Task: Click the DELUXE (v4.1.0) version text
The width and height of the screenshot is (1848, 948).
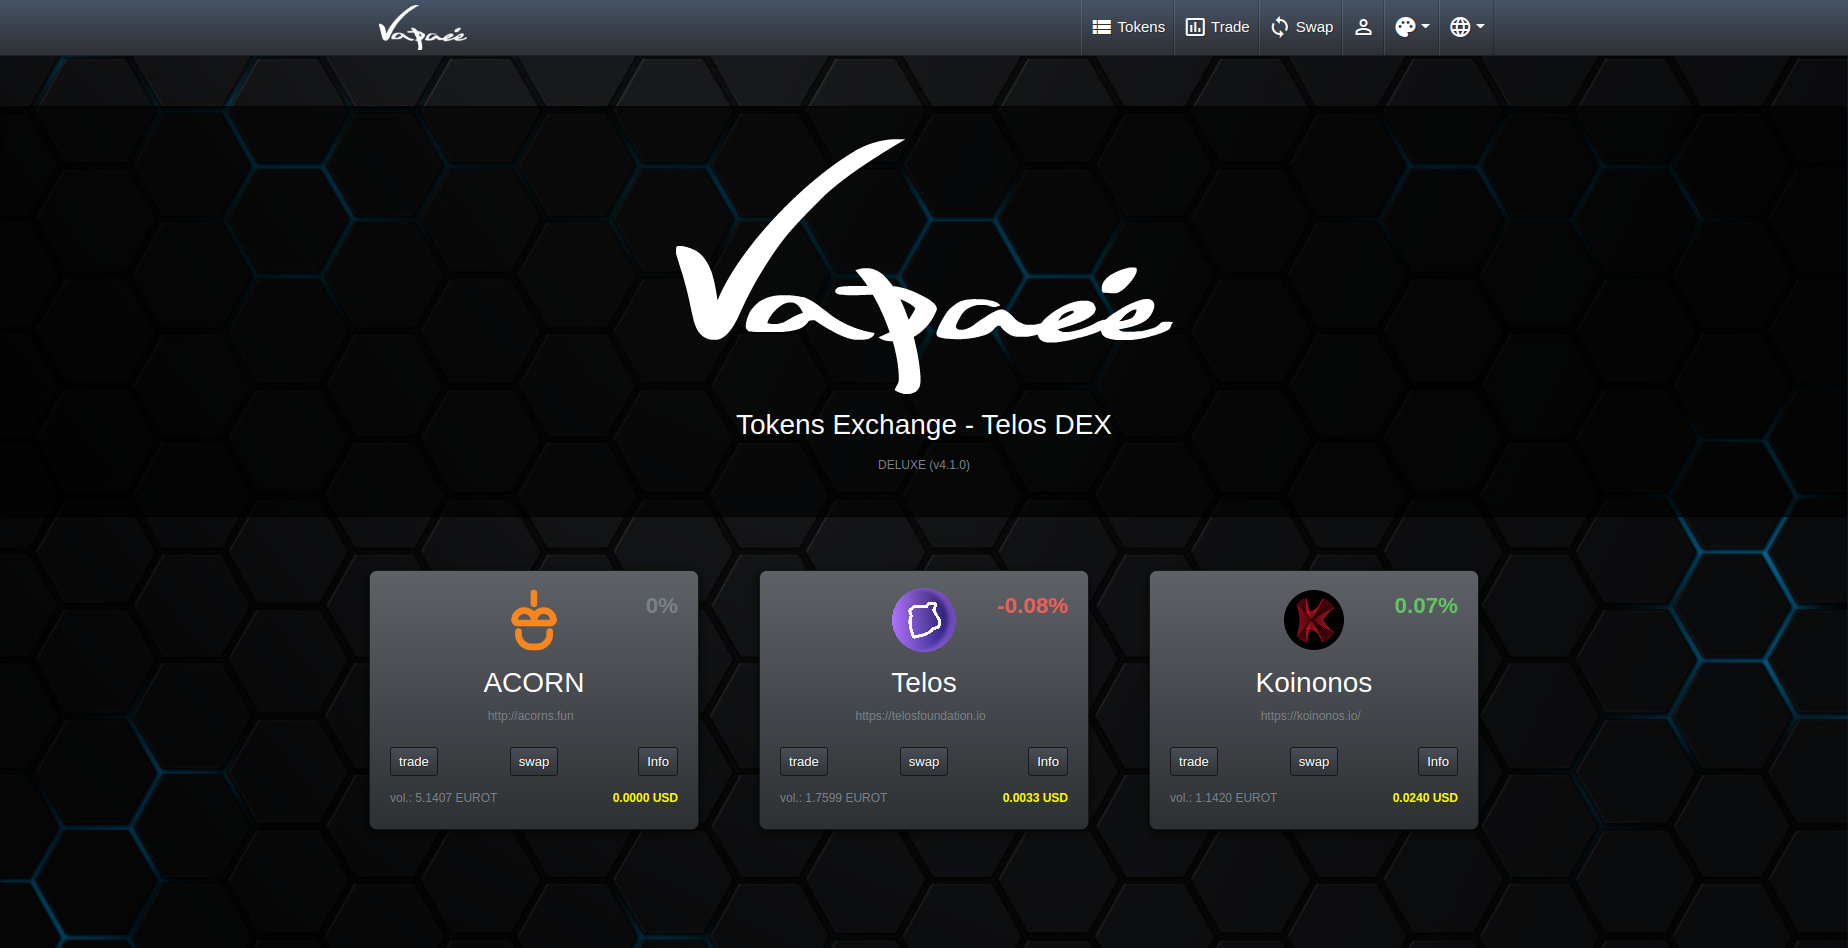Action: (924, 465)
